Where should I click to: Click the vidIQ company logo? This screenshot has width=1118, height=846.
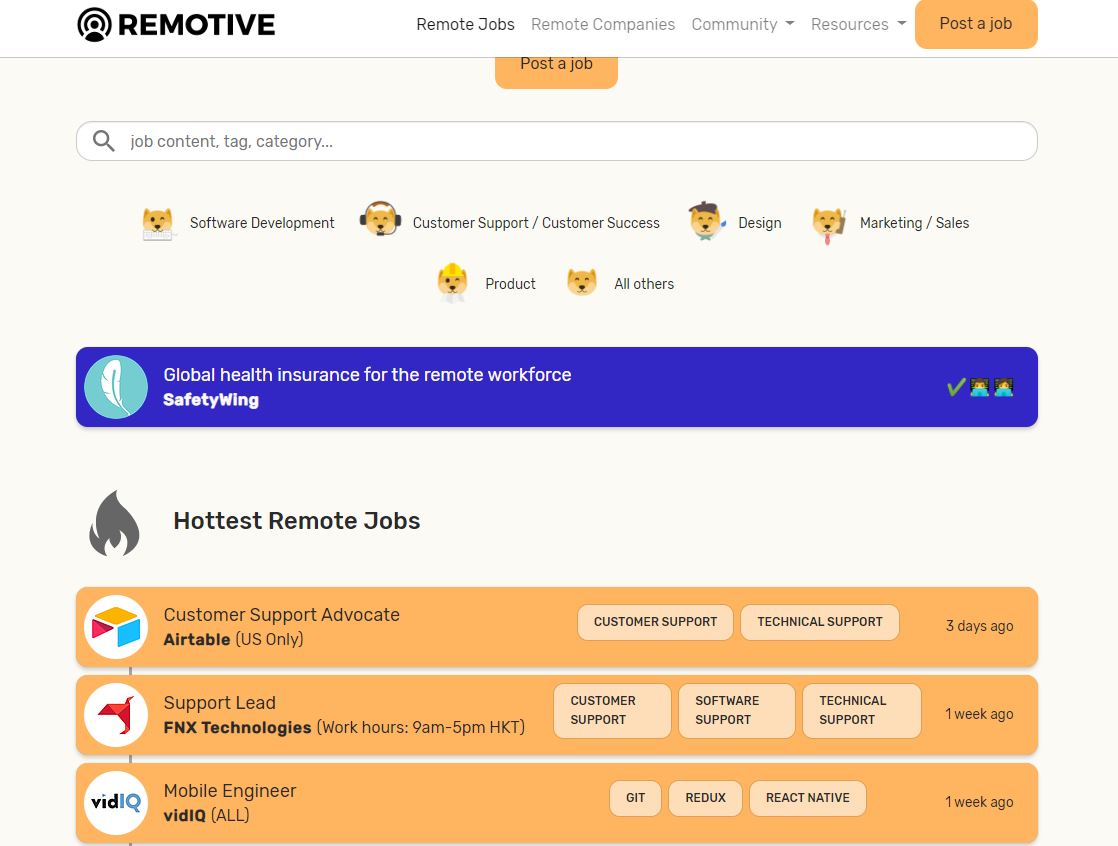pos(116,803)
